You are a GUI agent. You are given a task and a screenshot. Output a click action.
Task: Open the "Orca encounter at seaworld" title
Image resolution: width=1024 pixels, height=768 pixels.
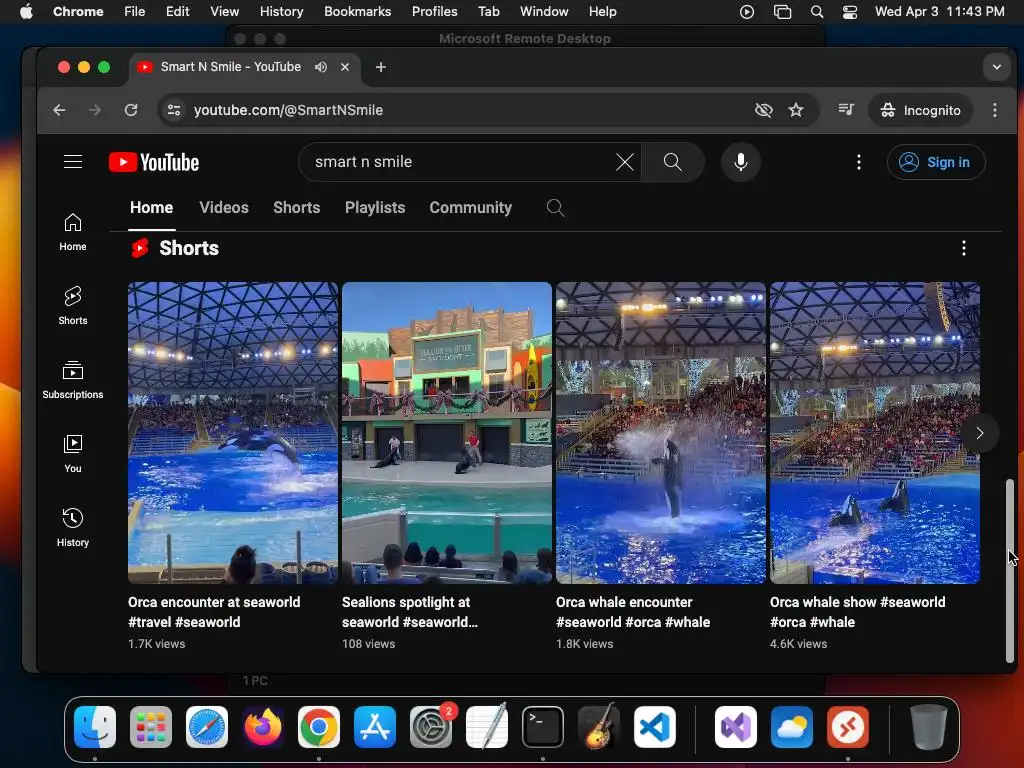[214, 612]
